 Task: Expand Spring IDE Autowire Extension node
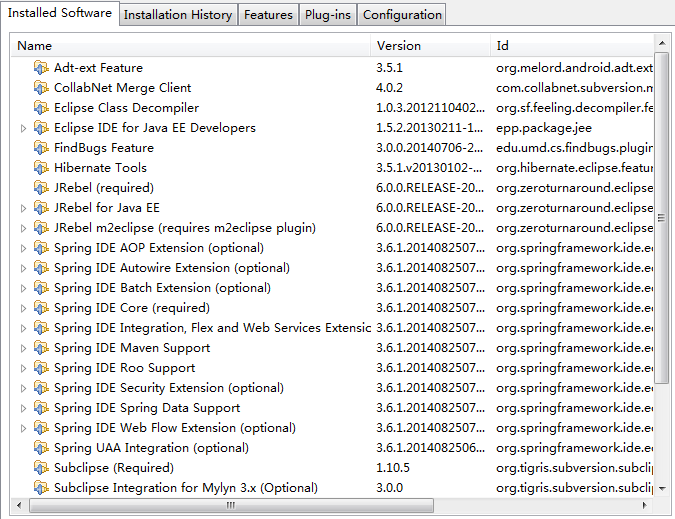click(23, 268)
